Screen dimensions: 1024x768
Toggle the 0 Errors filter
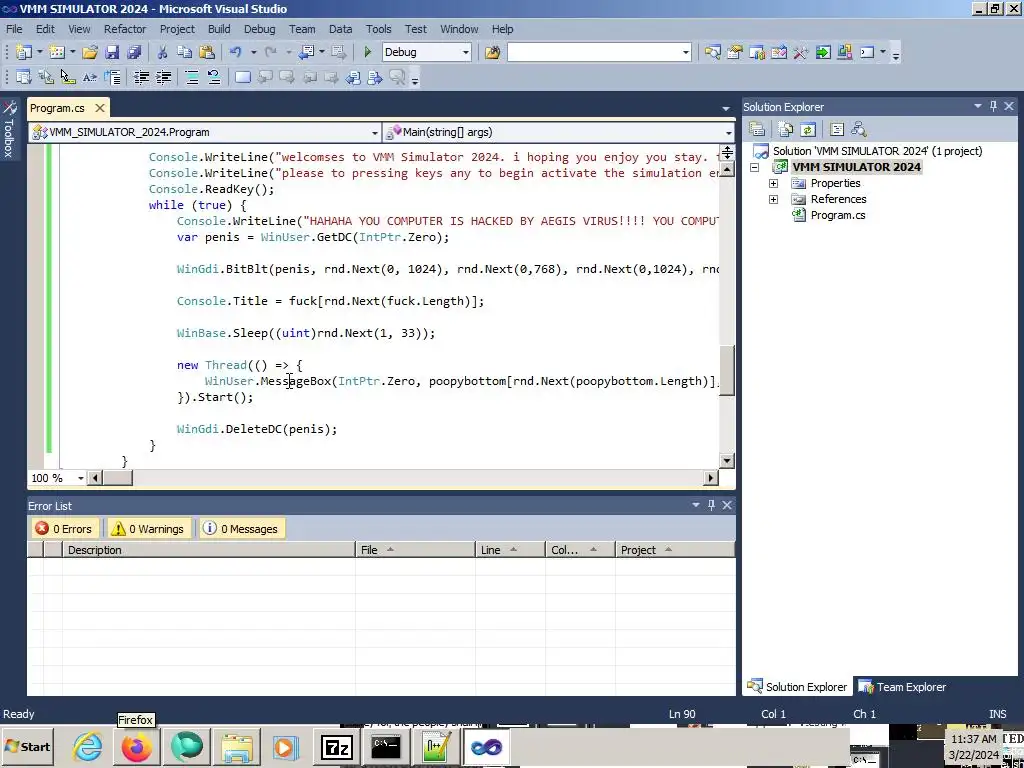click(64, 528)
